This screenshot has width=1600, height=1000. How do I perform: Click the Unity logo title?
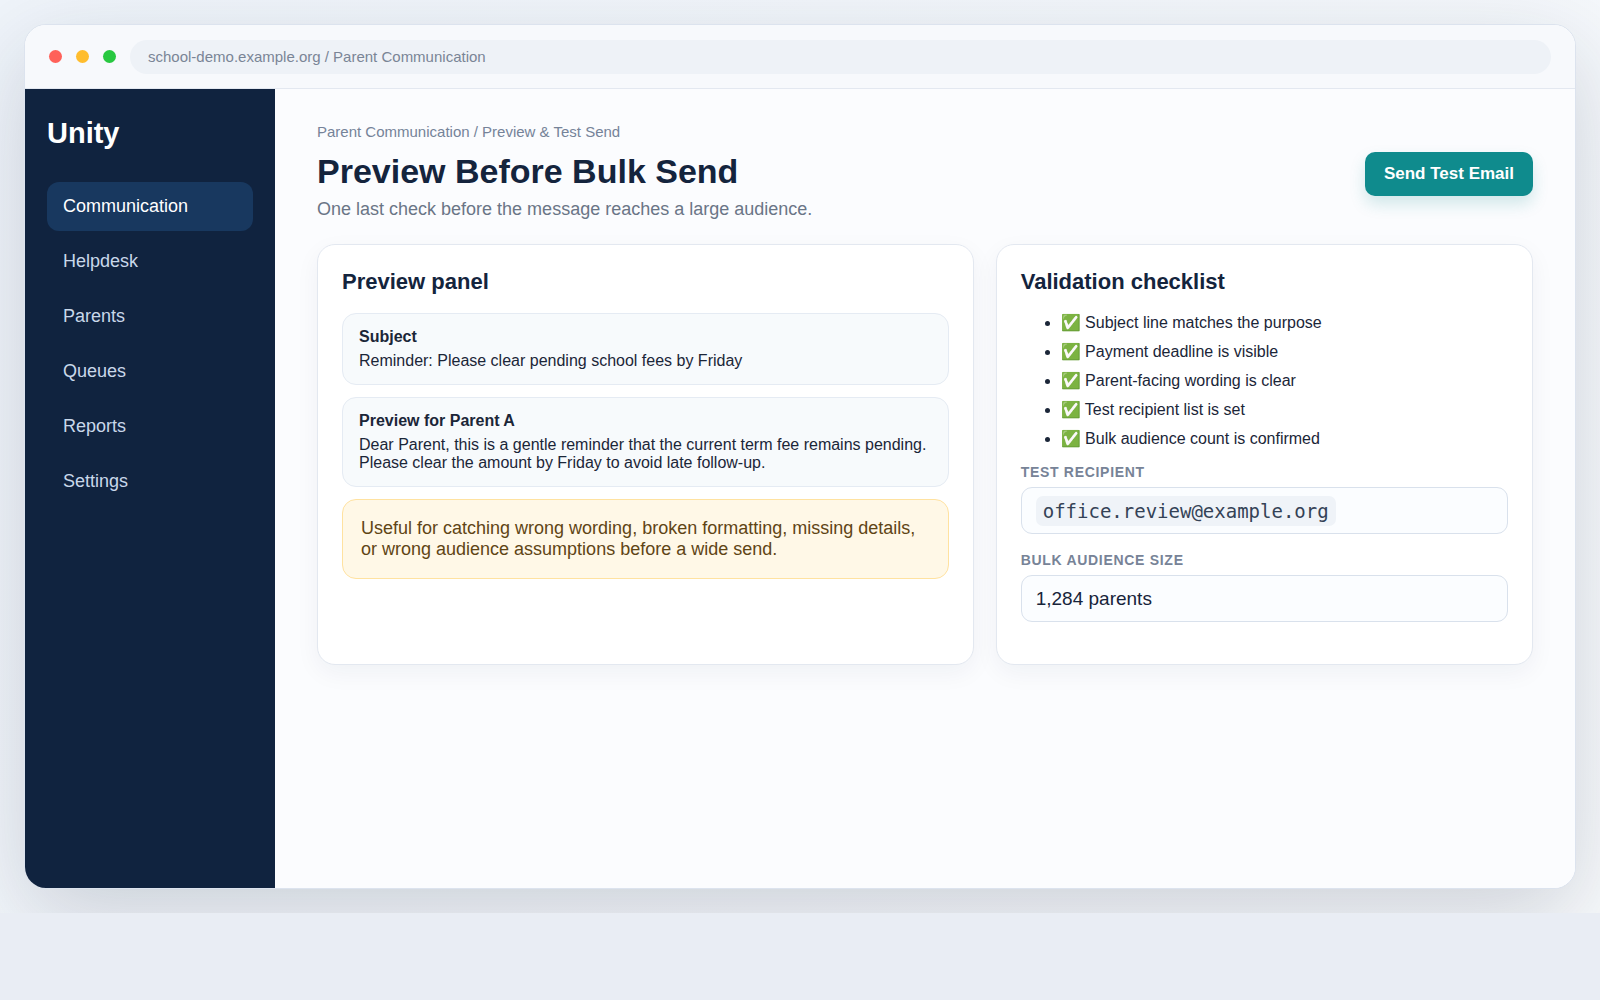(x=83, y=133)
